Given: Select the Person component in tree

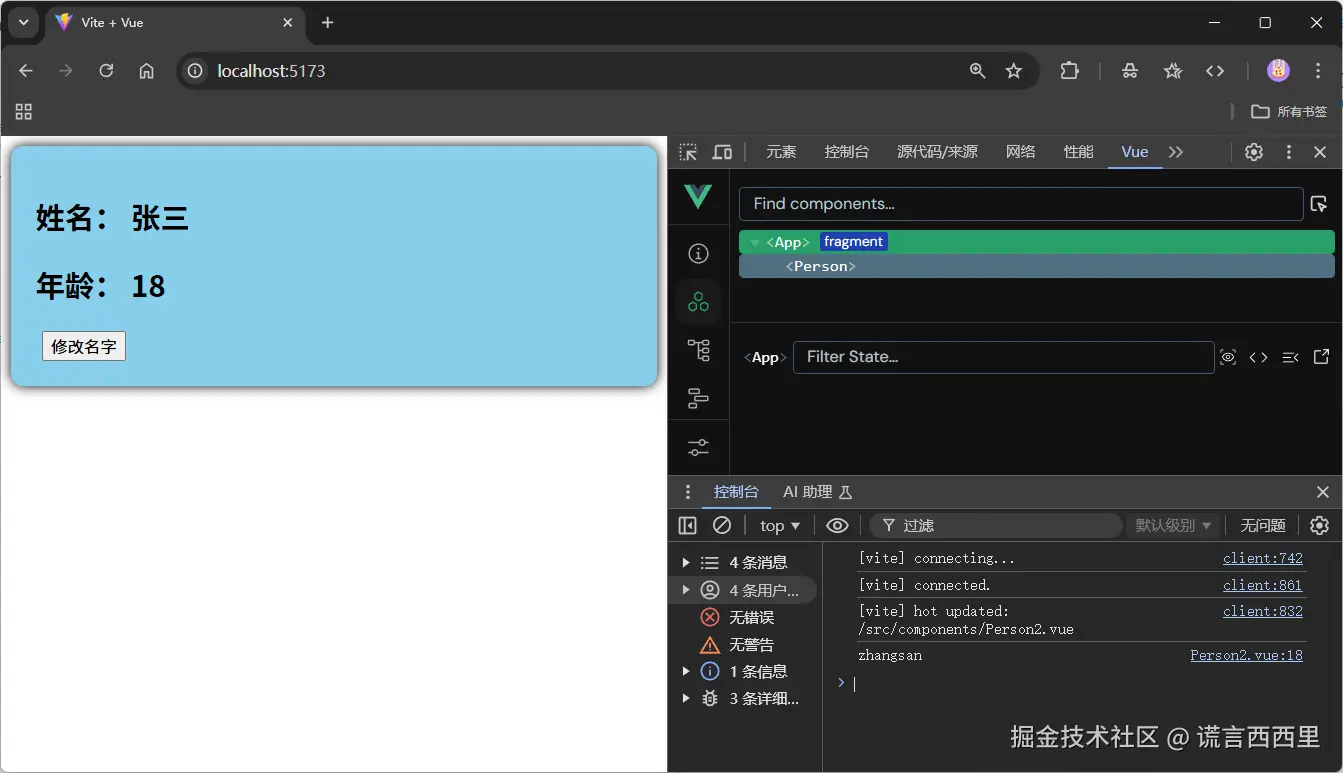Looking at the screenshot, I should (x=1037, y=266).
